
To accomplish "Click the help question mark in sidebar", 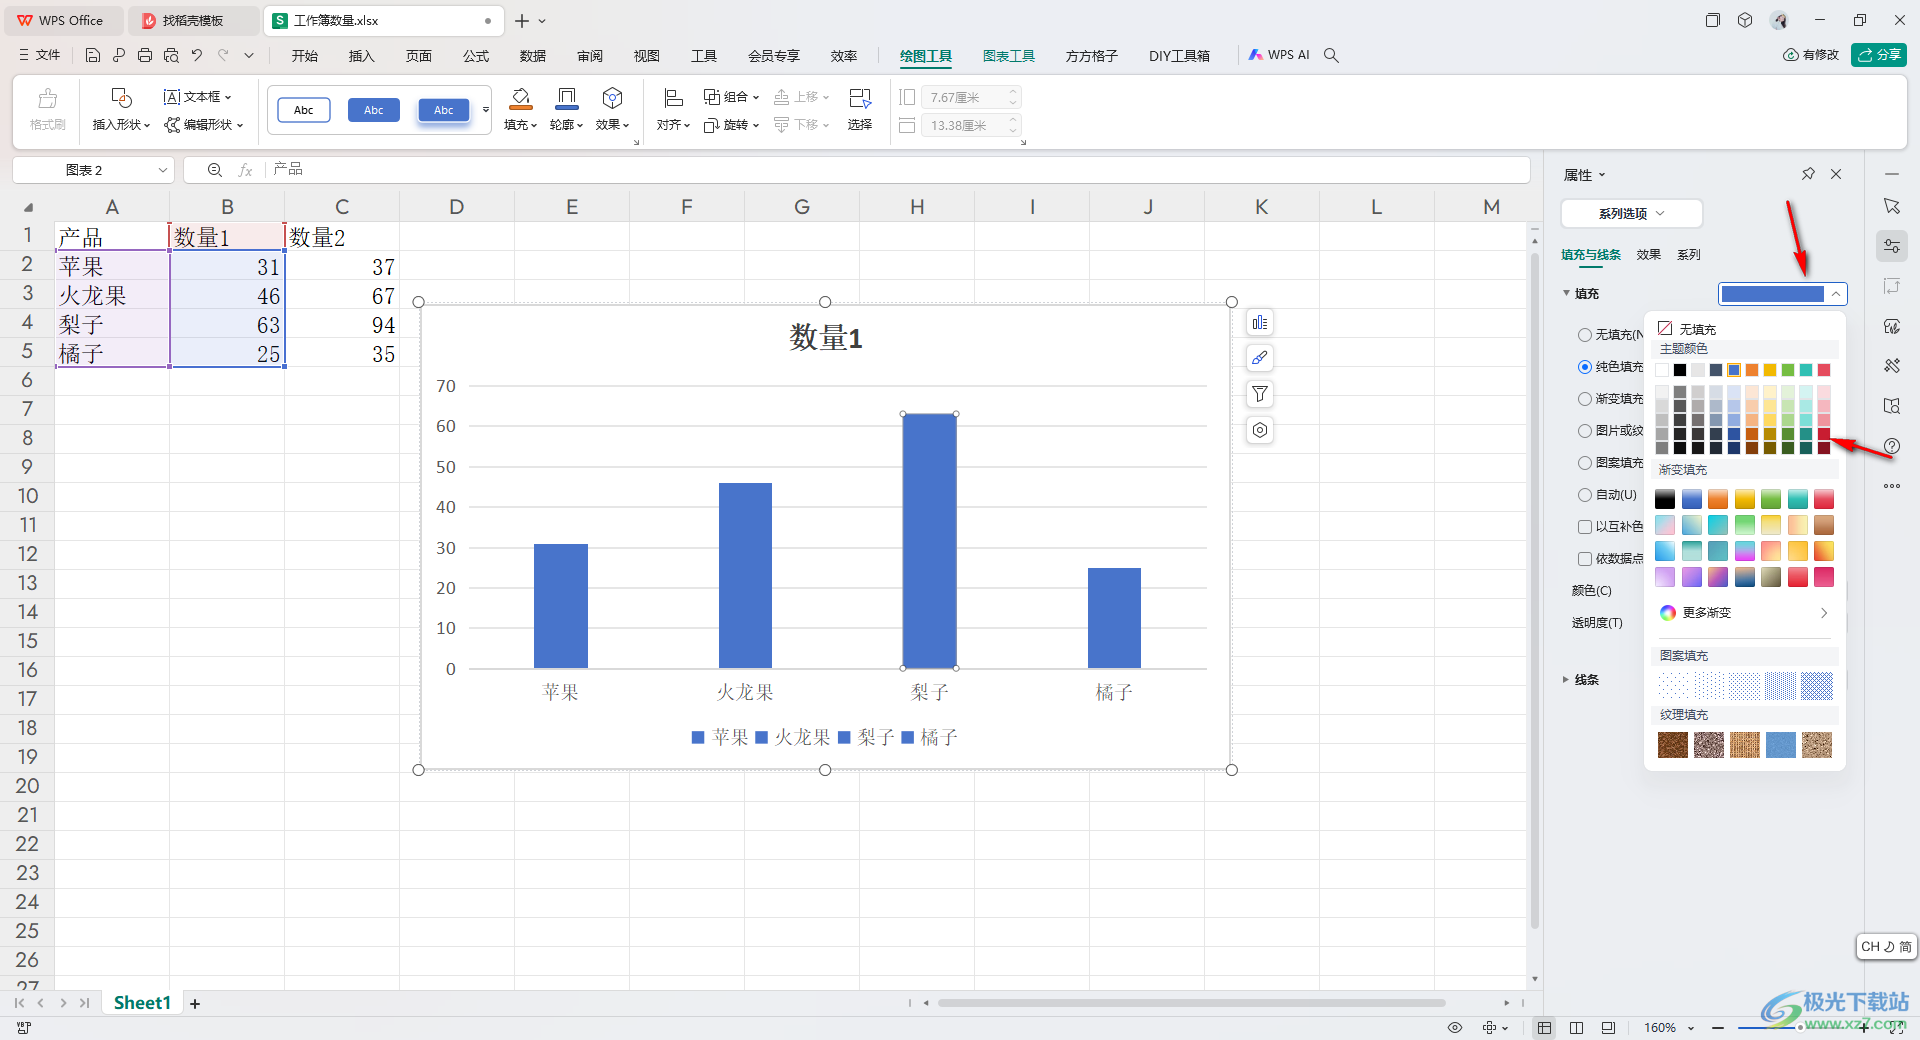I will coord(1892,446).
